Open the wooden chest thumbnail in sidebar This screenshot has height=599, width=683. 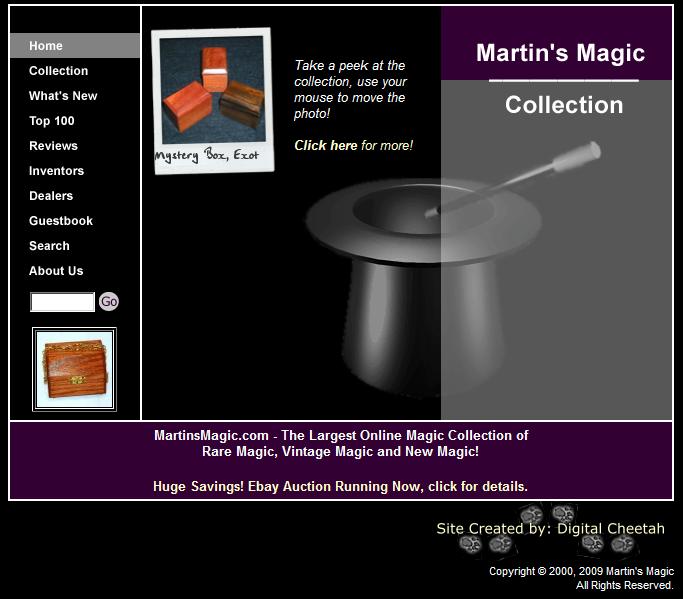pyautogui.click(x=74, y=369)
